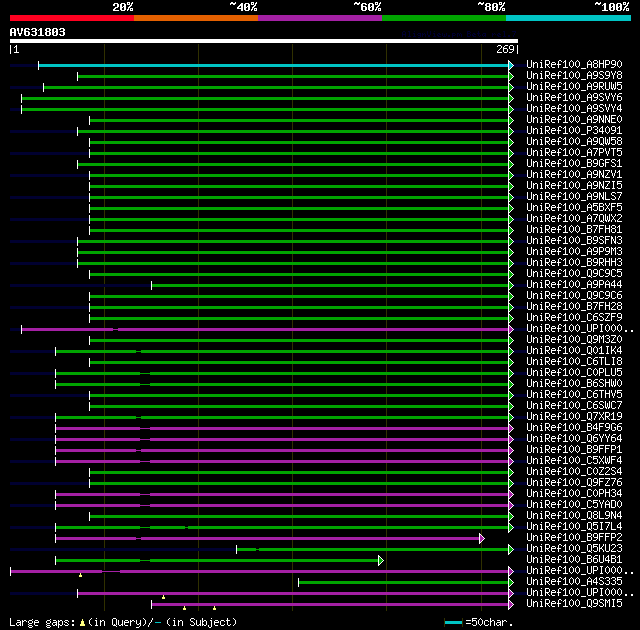
Task: Click the cyan arrowhead ending the A8HP90 alignment
Action: point(511,65)
